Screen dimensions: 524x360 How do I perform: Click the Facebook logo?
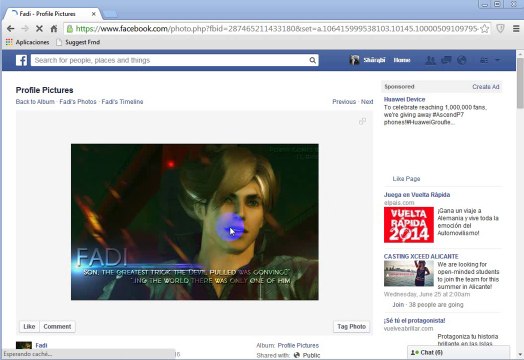(21, 60)
